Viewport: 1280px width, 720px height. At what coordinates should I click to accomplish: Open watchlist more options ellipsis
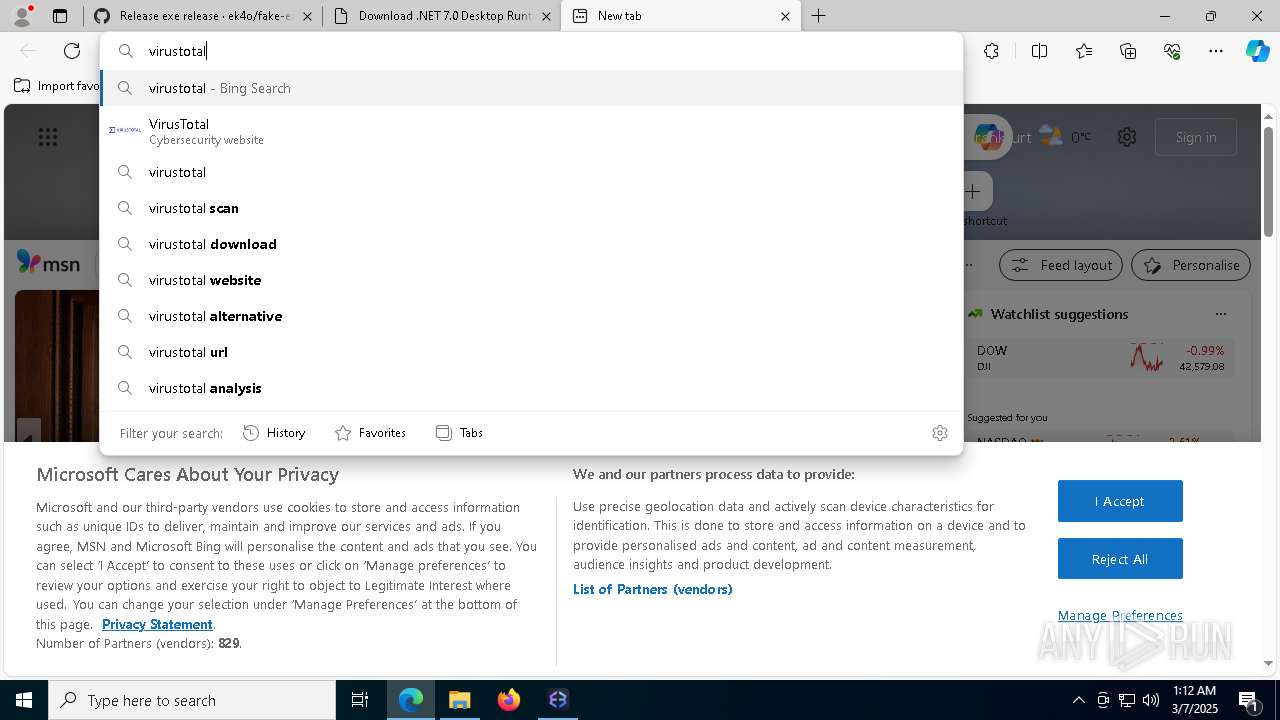click(x=1220, y=314)
